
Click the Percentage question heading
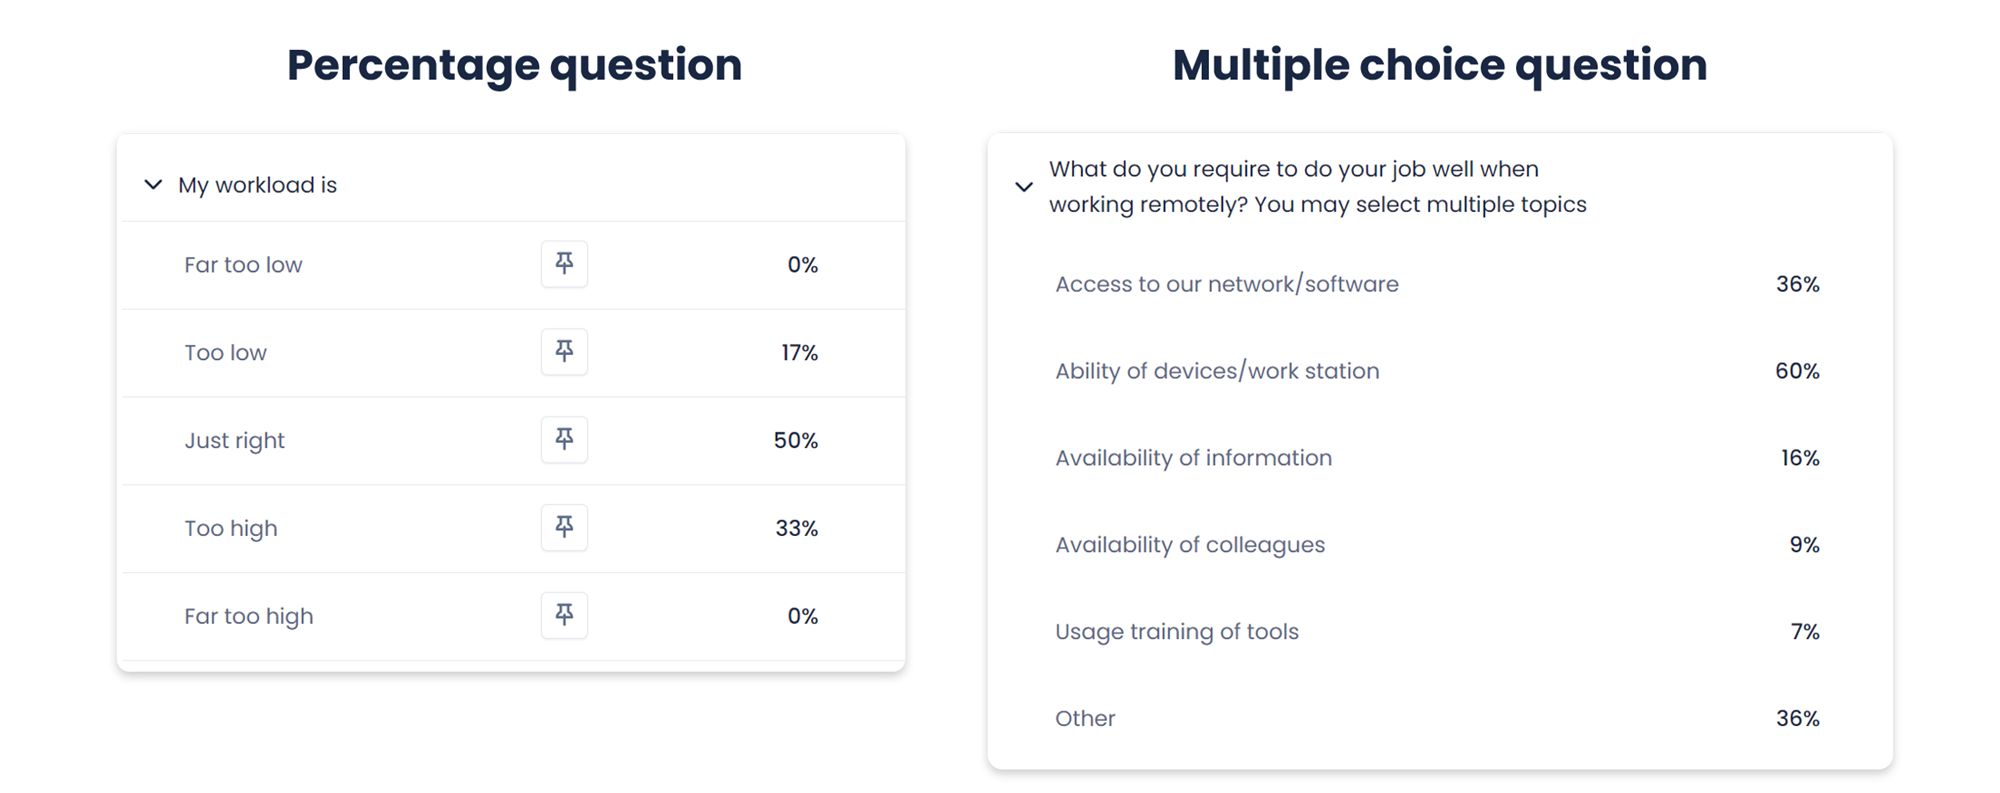514,65
